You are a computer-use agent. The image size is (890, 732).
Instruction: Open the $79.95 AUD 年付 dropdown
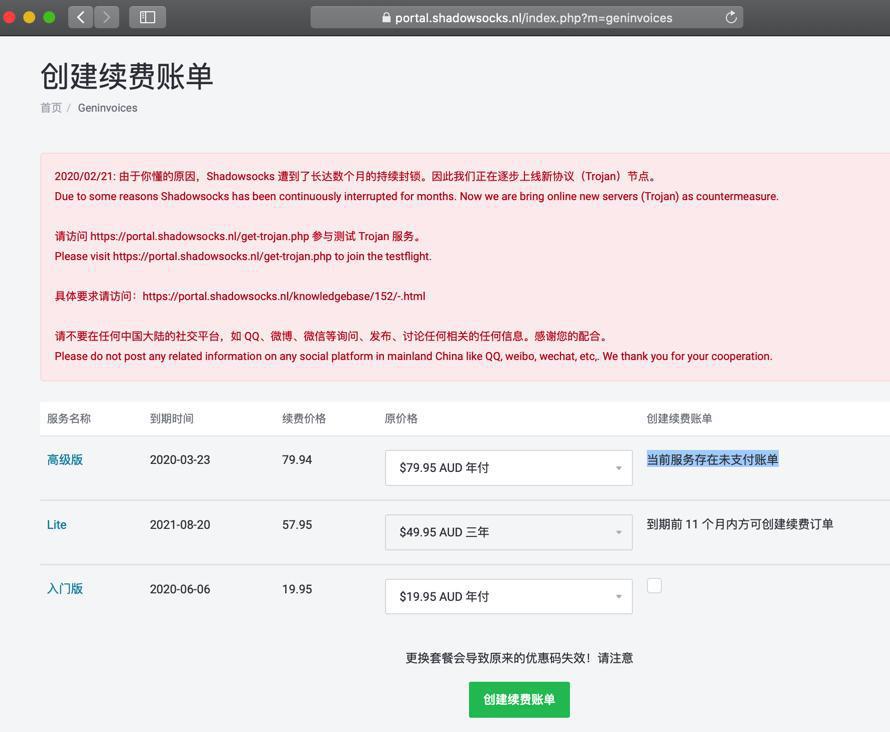click(x=509, y=468)
